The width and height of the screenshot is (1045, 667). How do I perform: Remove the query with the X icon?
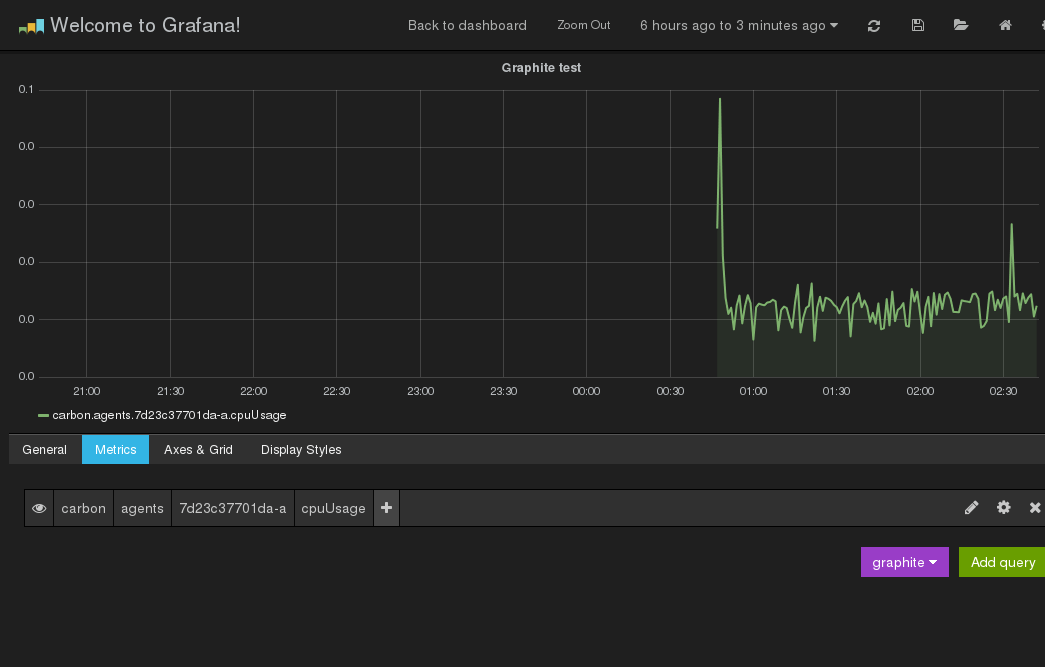pos(1035,508)
